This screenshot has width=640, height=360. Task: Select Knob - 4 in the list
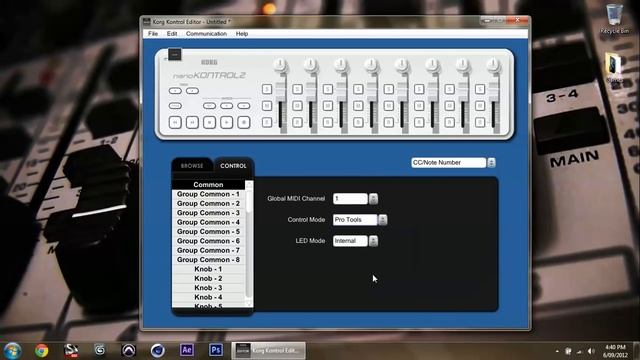coord(208,297)
